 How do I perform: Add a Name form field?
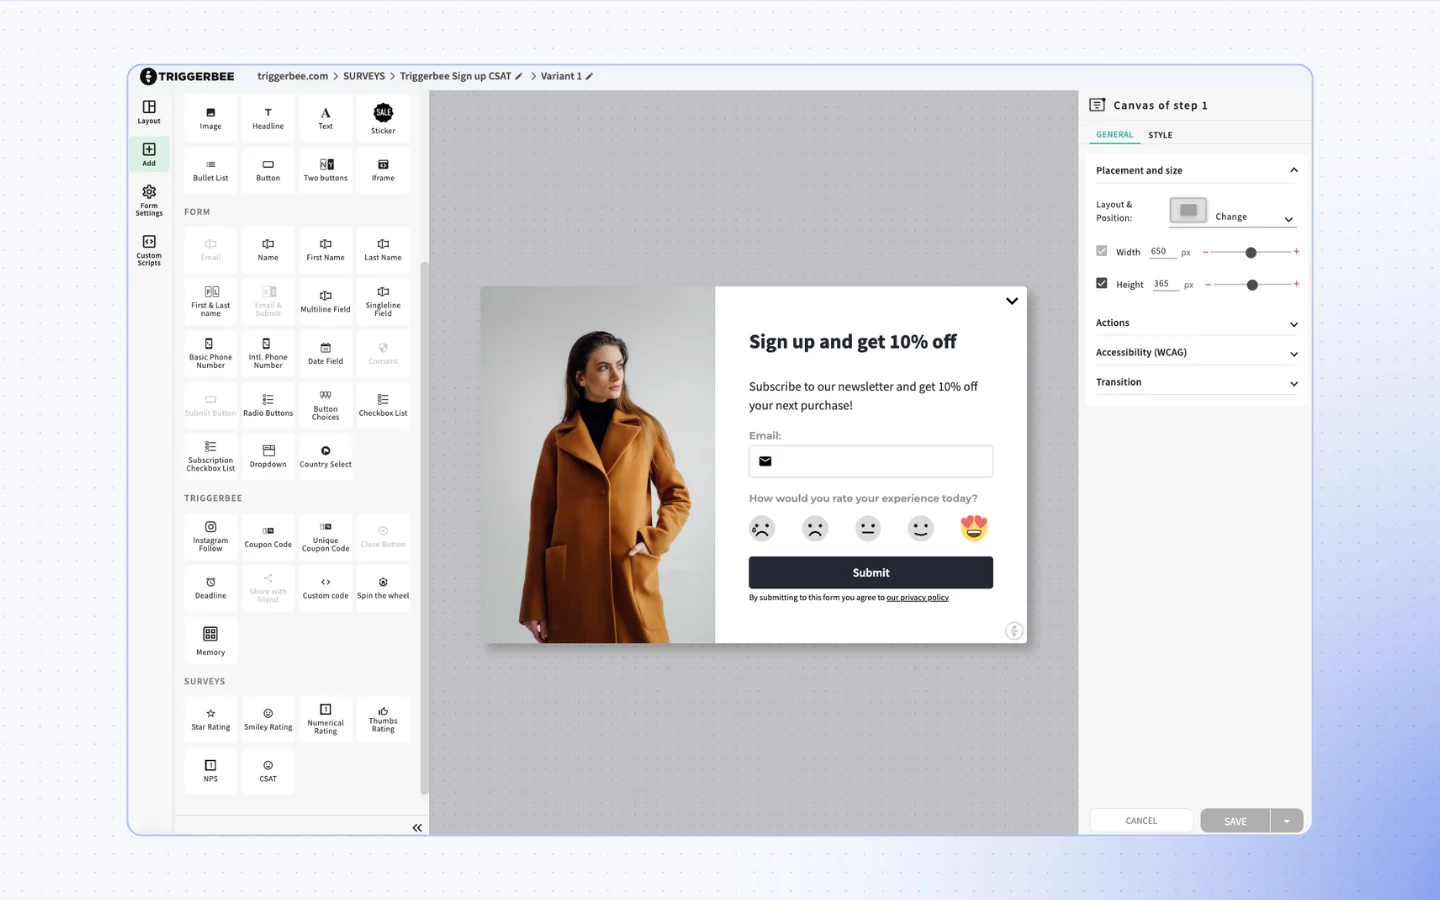pos(268,250)
